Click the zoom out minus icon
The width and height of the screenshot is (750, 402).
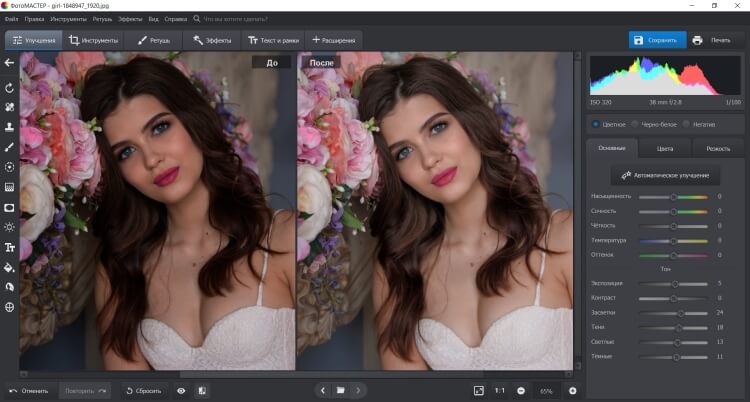click(521, 390)
